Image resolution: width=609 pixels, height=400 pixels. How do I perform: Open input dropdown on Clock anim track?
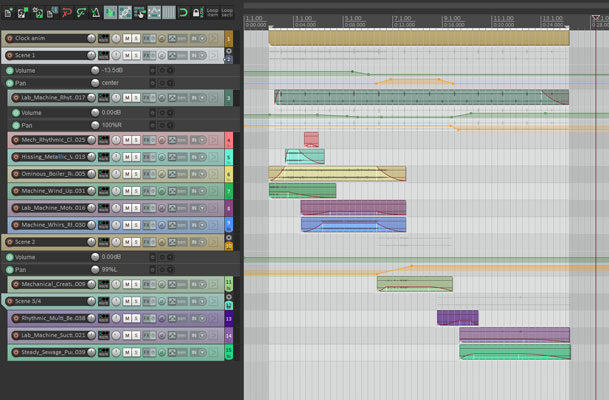202,38
